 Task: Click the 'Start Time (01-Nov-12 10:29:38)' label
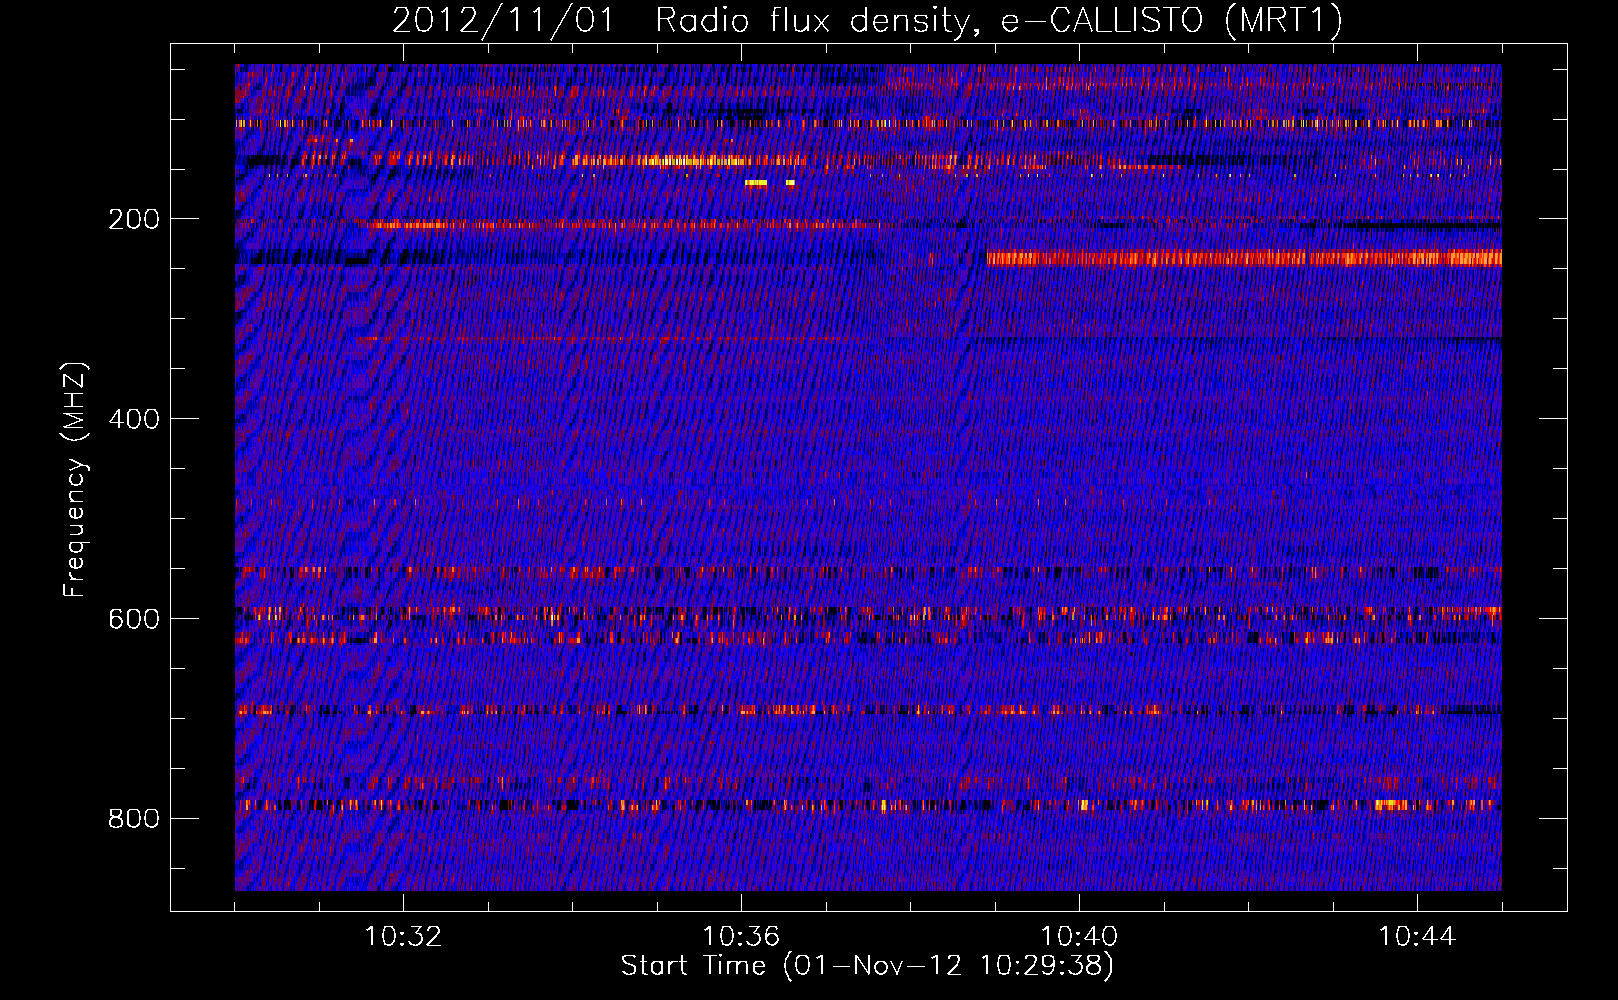[867, 966]
